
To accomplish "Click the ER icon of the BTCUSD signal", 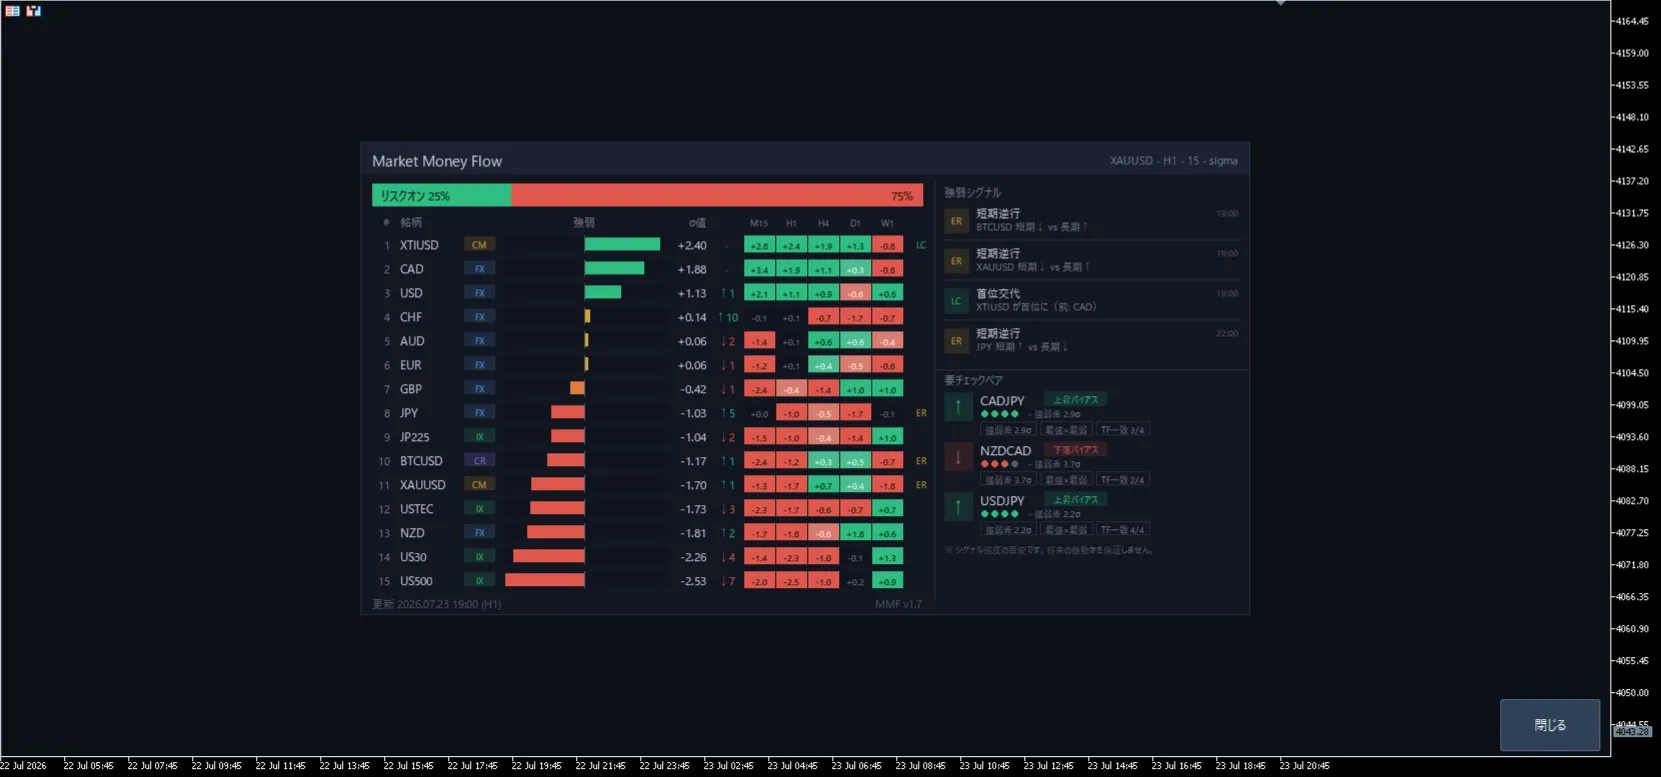I will coord(956,221).
